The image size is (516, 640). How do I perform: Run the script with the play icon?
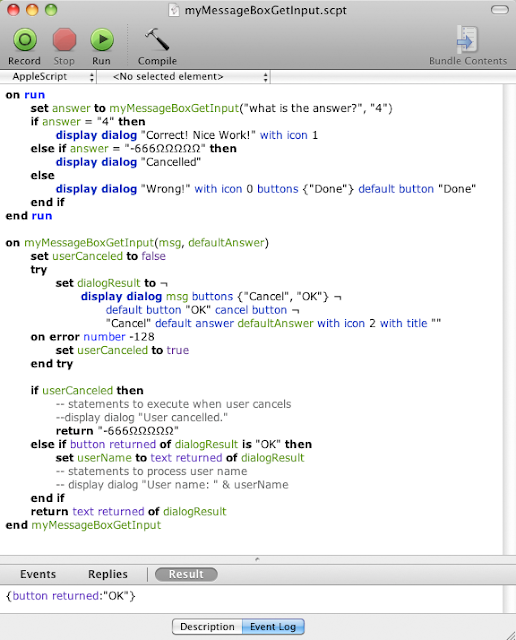(102, 40)
